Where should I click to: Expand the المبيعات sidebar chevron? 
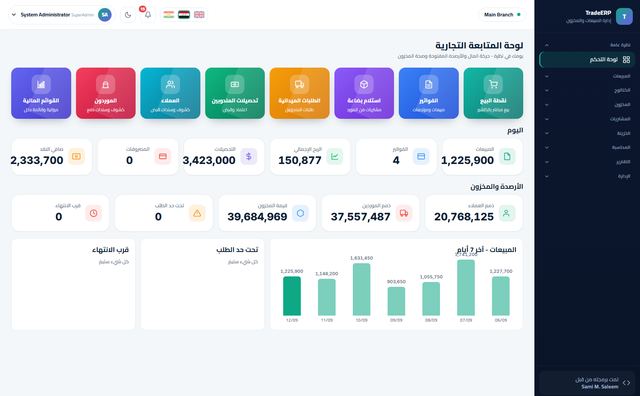coord(547,76)
